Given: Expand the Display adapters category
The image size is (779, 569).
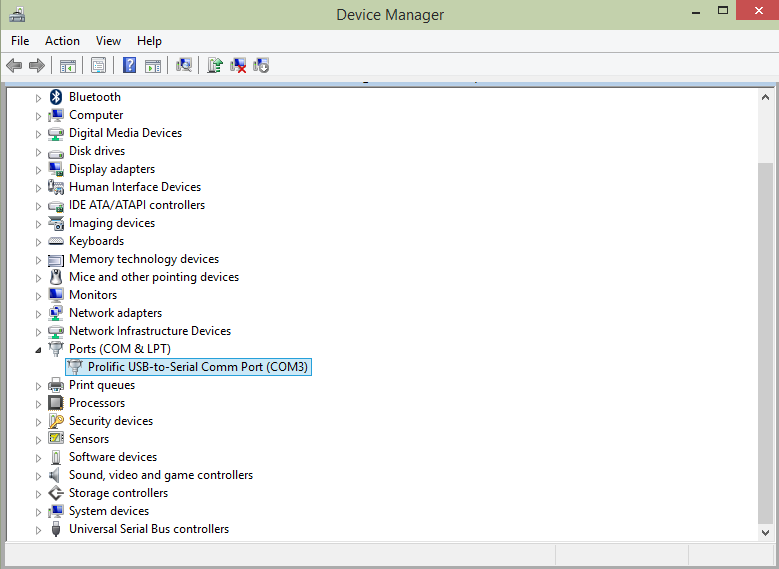Looking at the screenshot, I should coord(39,170).
